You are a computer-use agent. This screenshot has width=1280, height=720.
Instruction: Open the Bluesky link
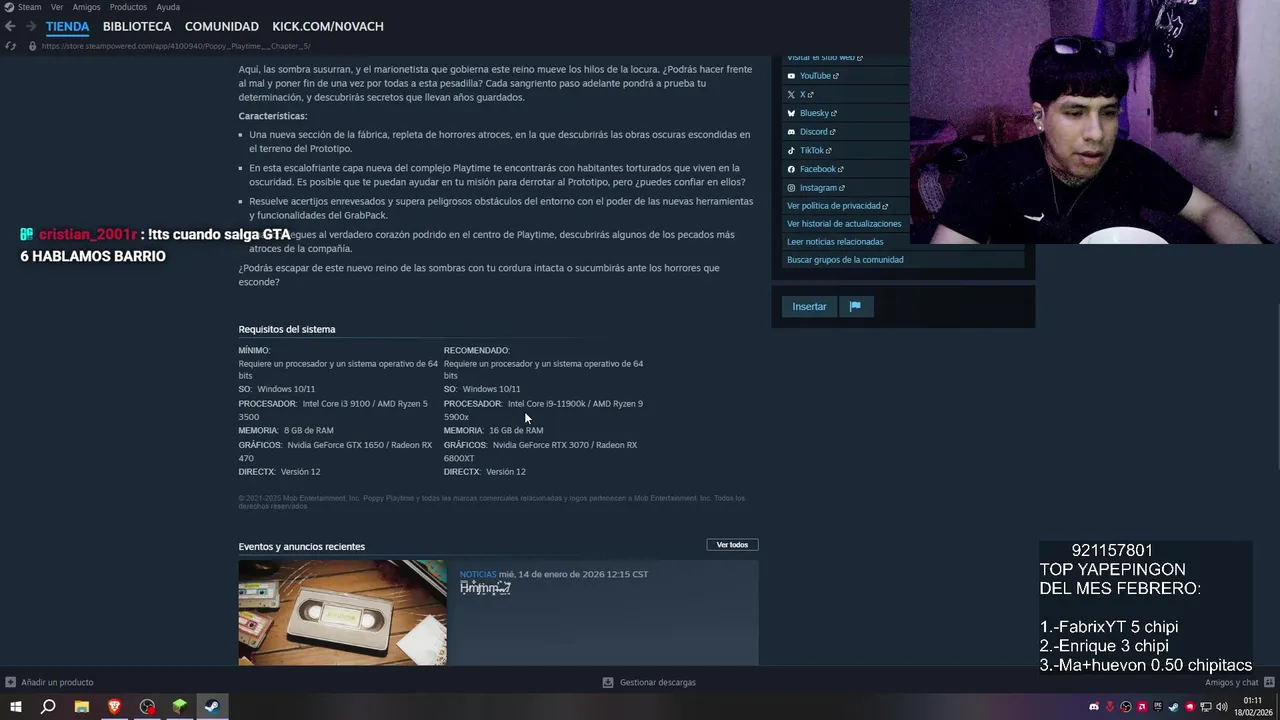tap(814, 113)
